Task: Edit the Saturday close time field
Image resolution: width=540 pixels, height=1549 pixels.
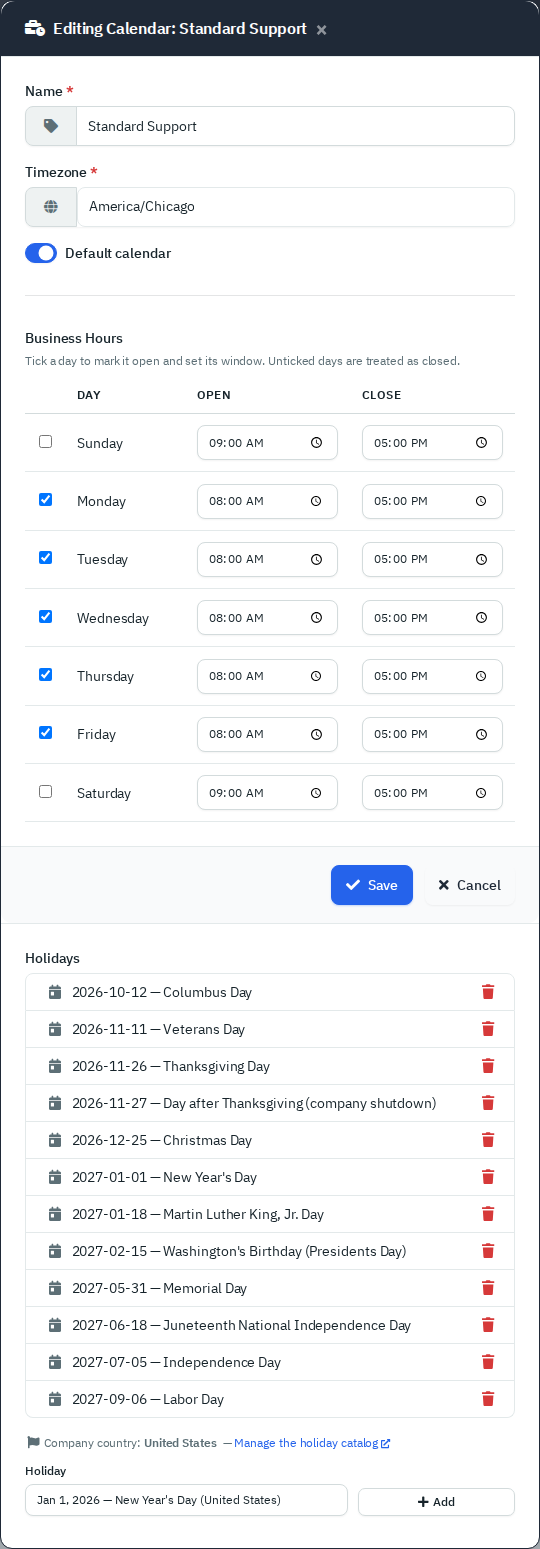Action: click(x=432, y=793)
